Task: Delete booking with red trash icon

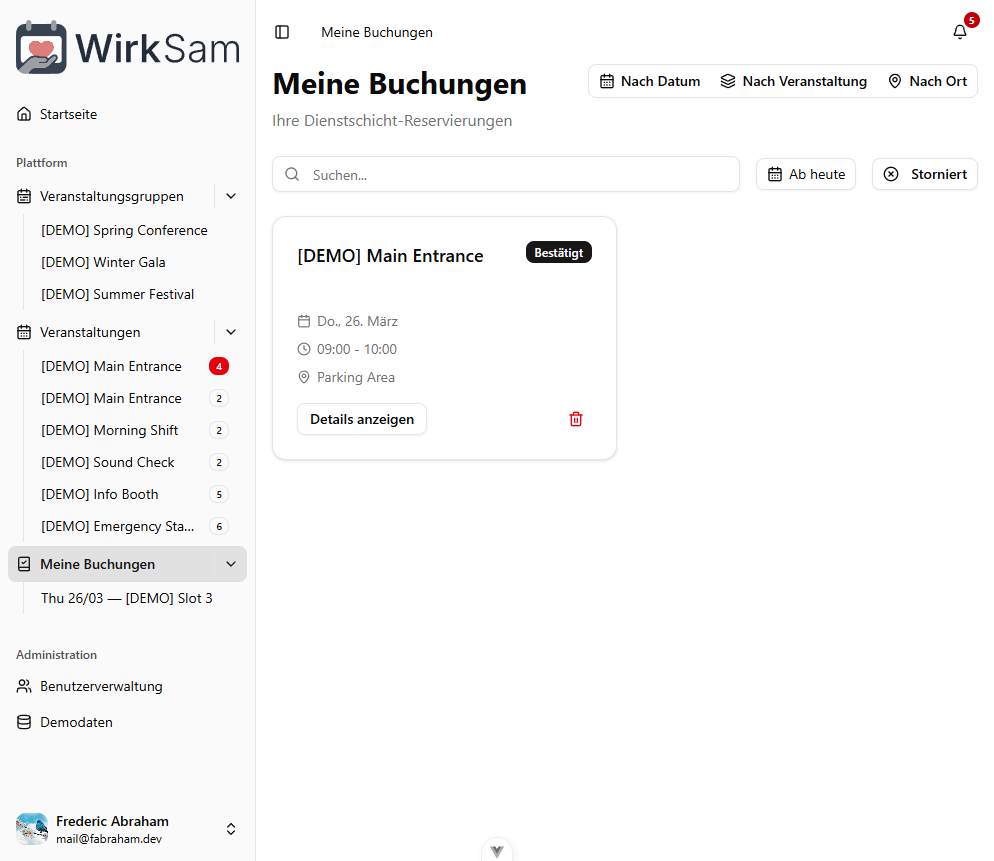Action: click(x=576, y=419)
